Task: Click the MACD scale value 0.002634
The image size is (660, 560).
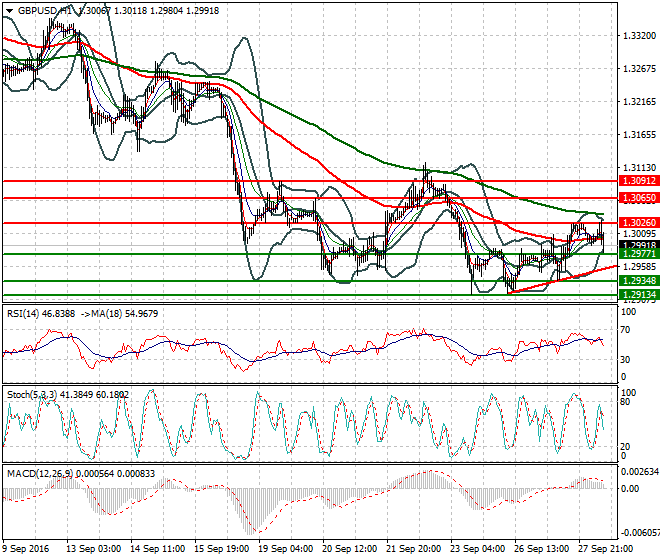Action: coord(640,472)
